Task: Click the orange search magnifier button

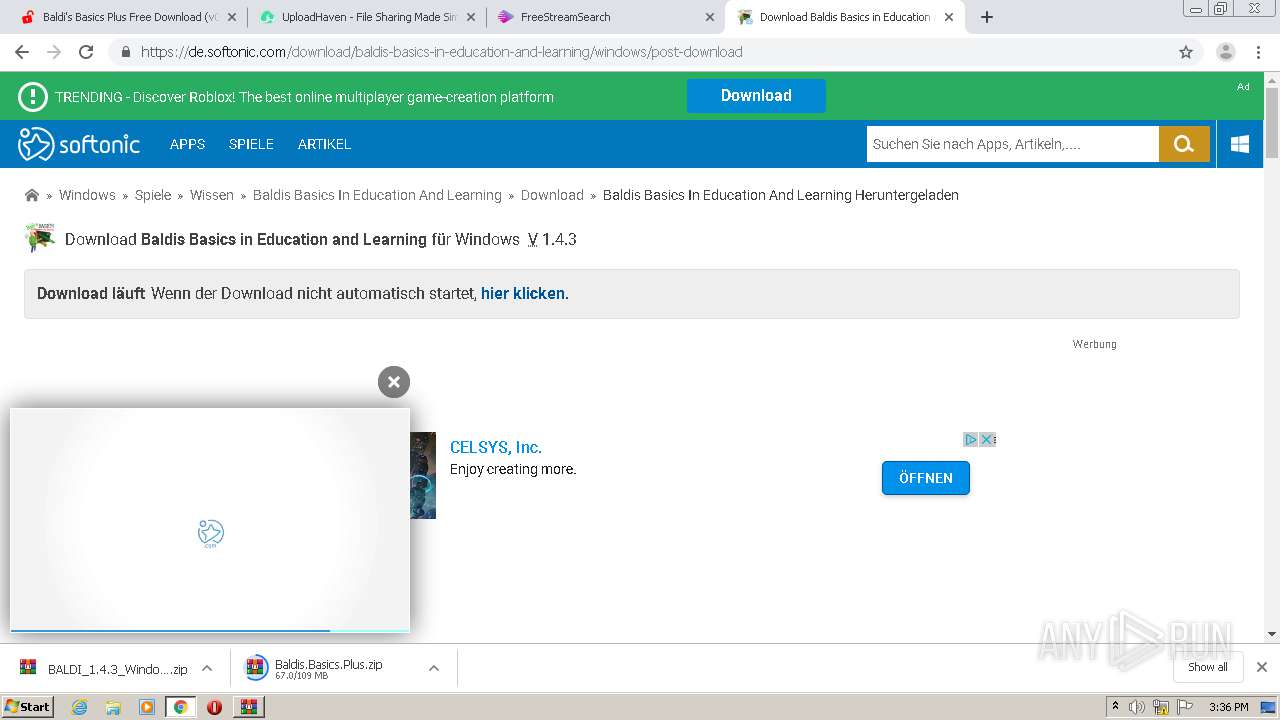Action: pos(1184,144)
